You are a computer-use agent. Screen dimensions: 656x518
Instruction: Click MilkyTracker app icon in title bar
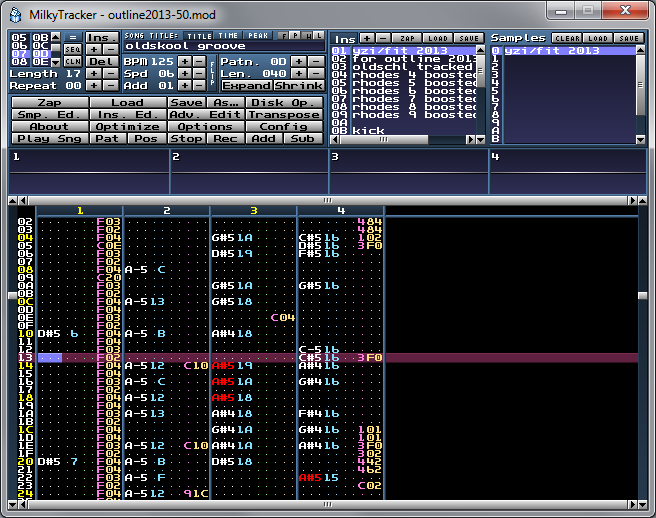[x=15, y=15]
